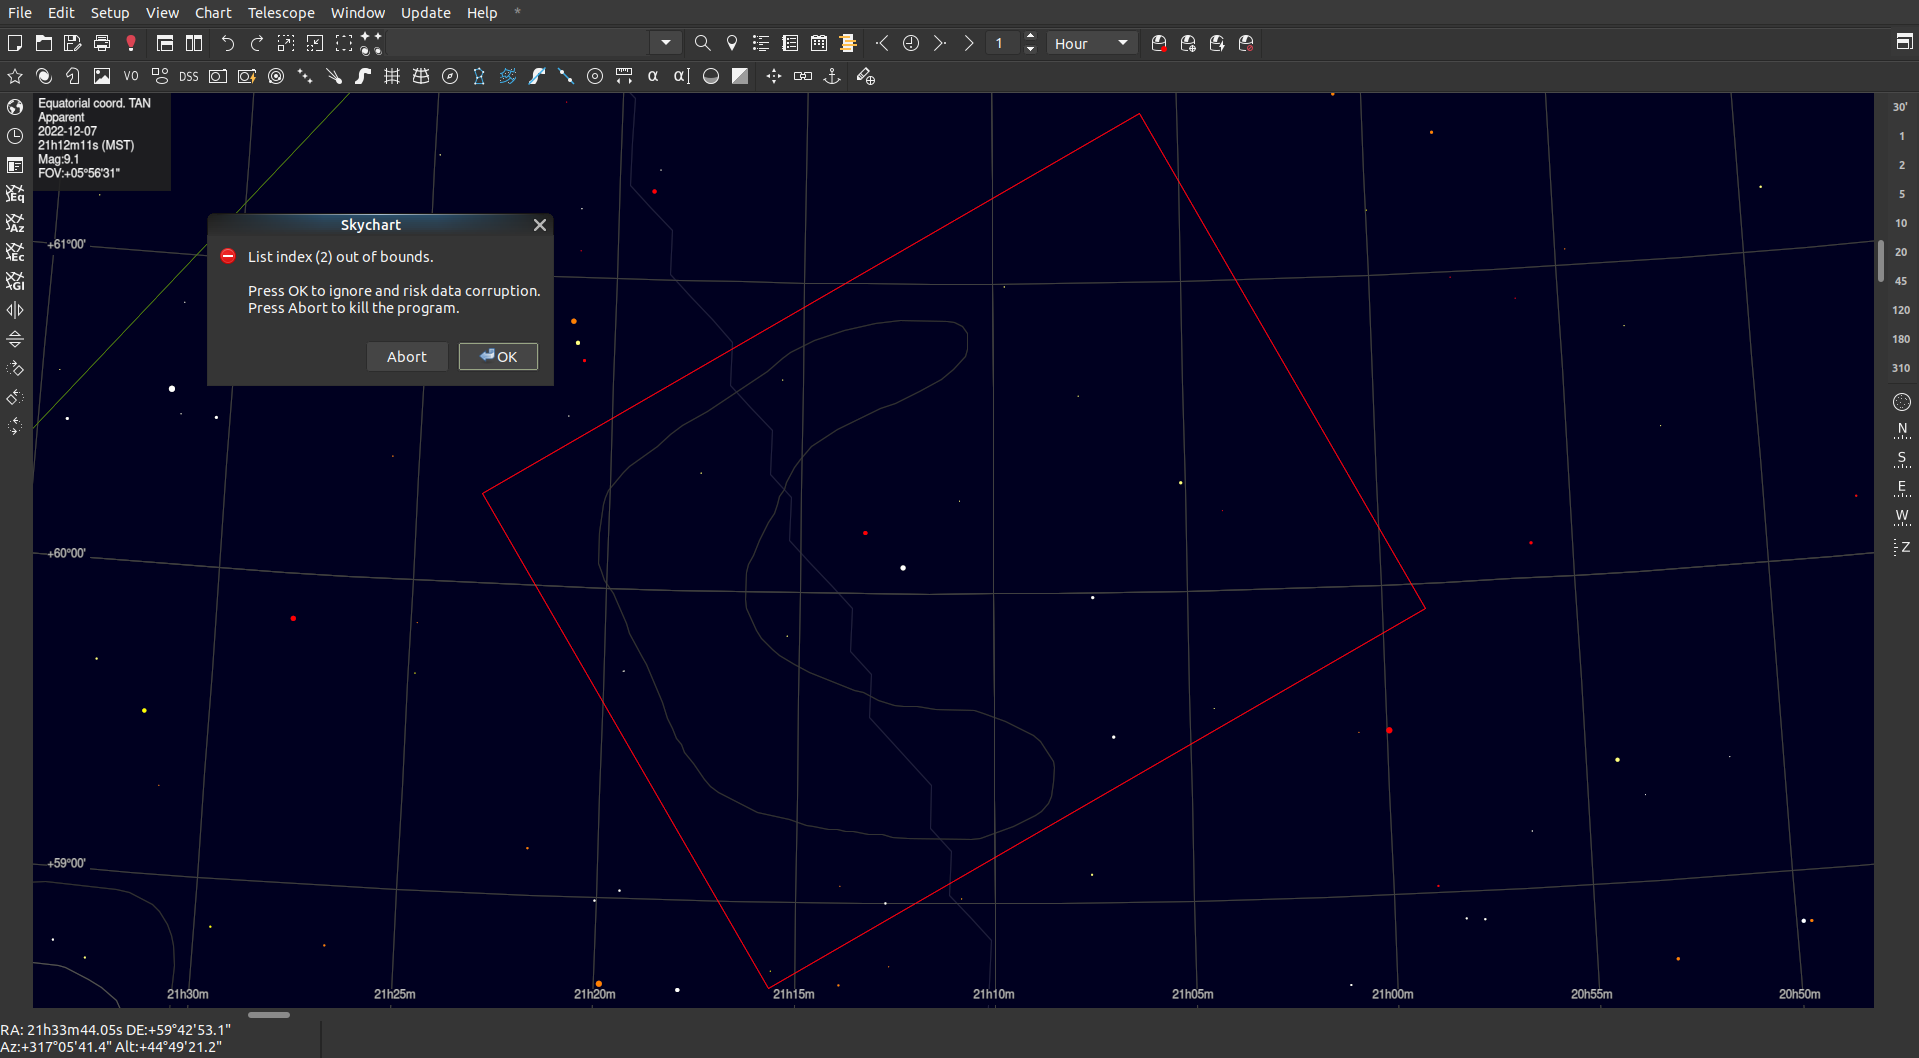Open the calendar icon in toolbar
The height and width of the screenshot is (1058, 1919).
tap(819, 44)
